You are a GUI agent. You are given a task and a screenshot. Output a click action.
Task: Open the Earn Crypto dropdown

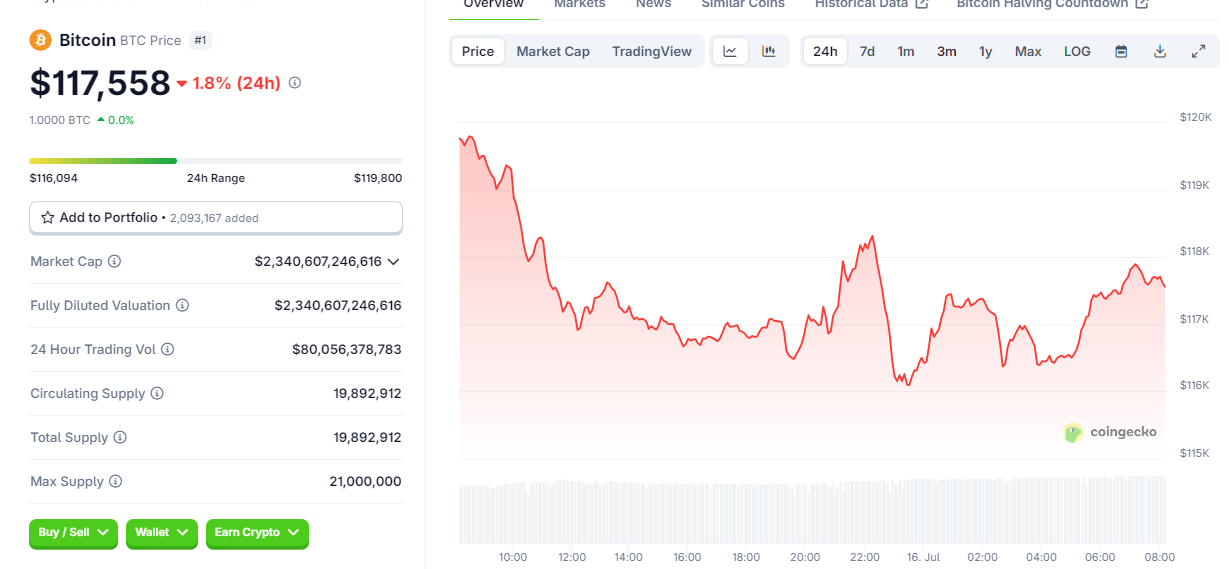click(x=257, y=533)
